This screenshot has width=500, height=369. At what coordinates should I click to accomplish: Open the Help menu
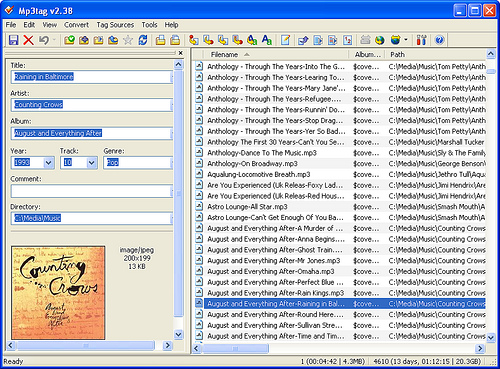coord(171,25)
